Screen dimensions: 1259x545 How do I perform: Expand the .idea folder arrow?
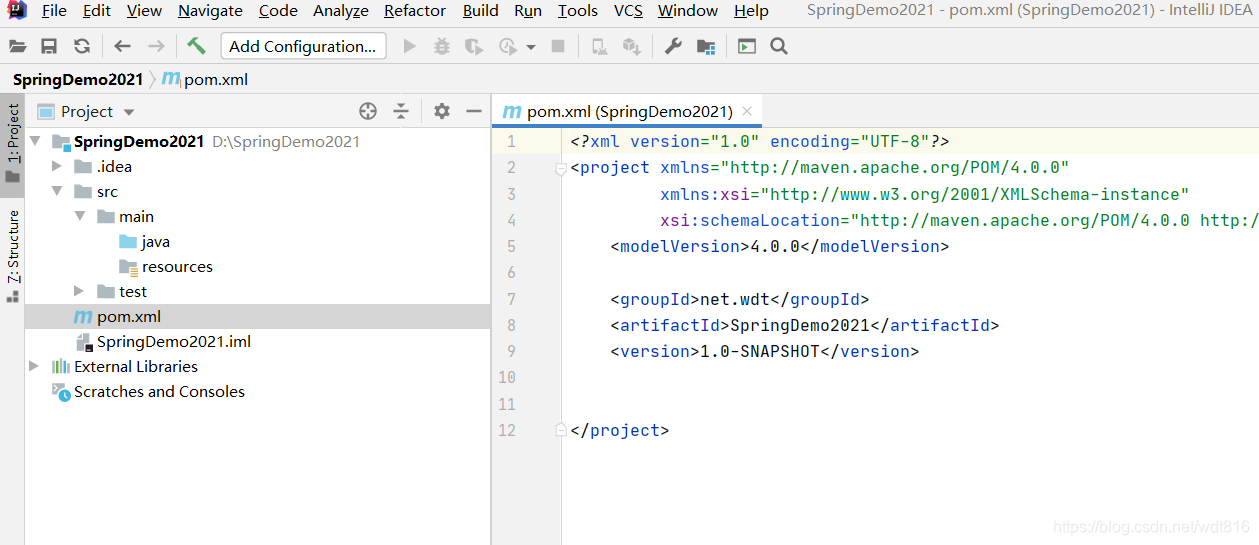(x=57, y=166)
